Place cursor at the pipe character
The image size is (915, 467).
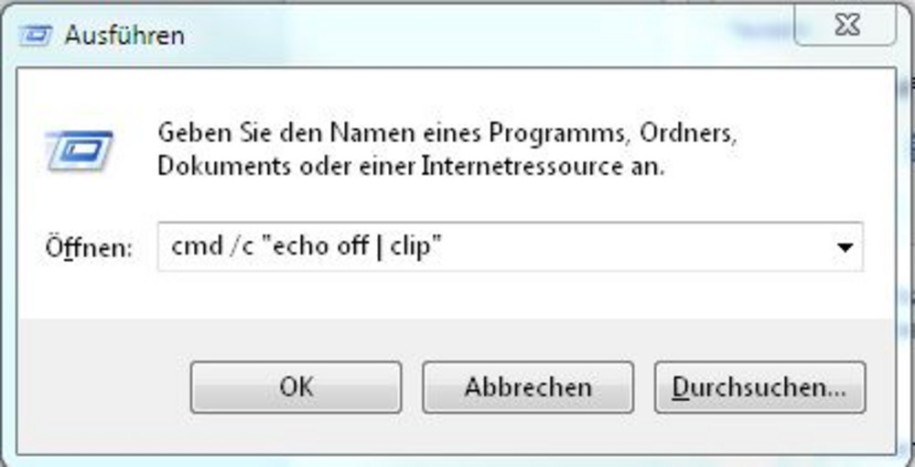(379, 248)
